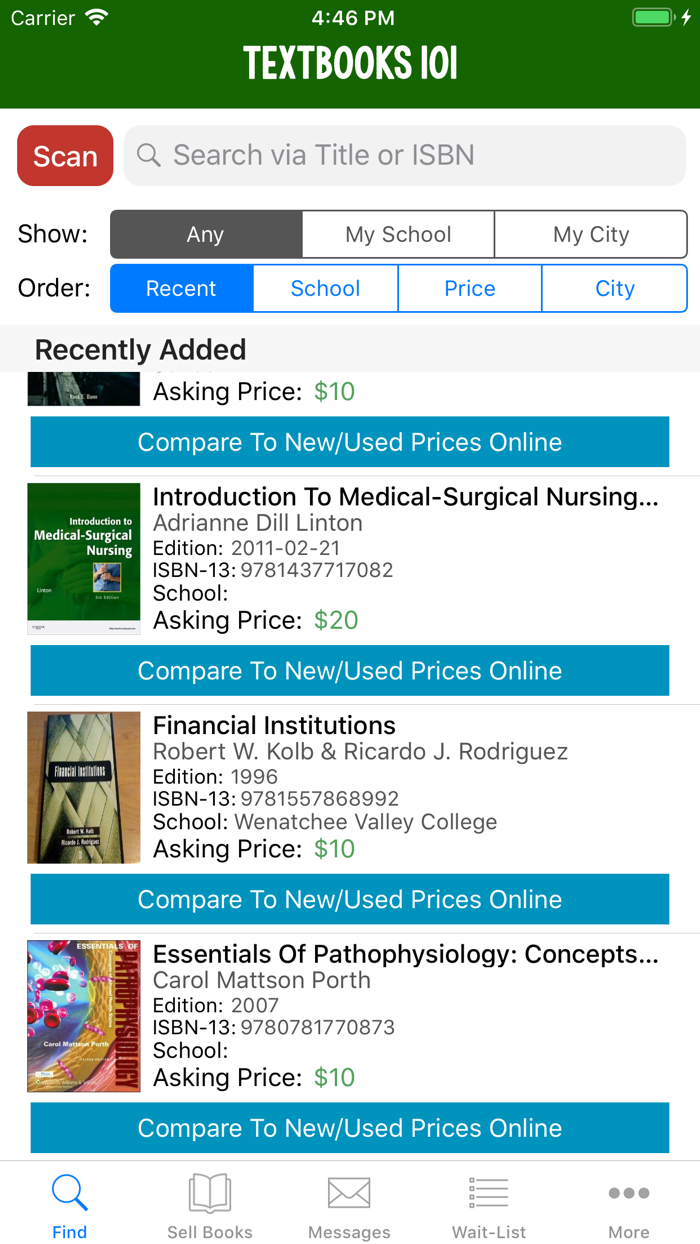Viewport: 700px width, 1244px height.
Task: Sort the list by City
Action: pos(615,288)
